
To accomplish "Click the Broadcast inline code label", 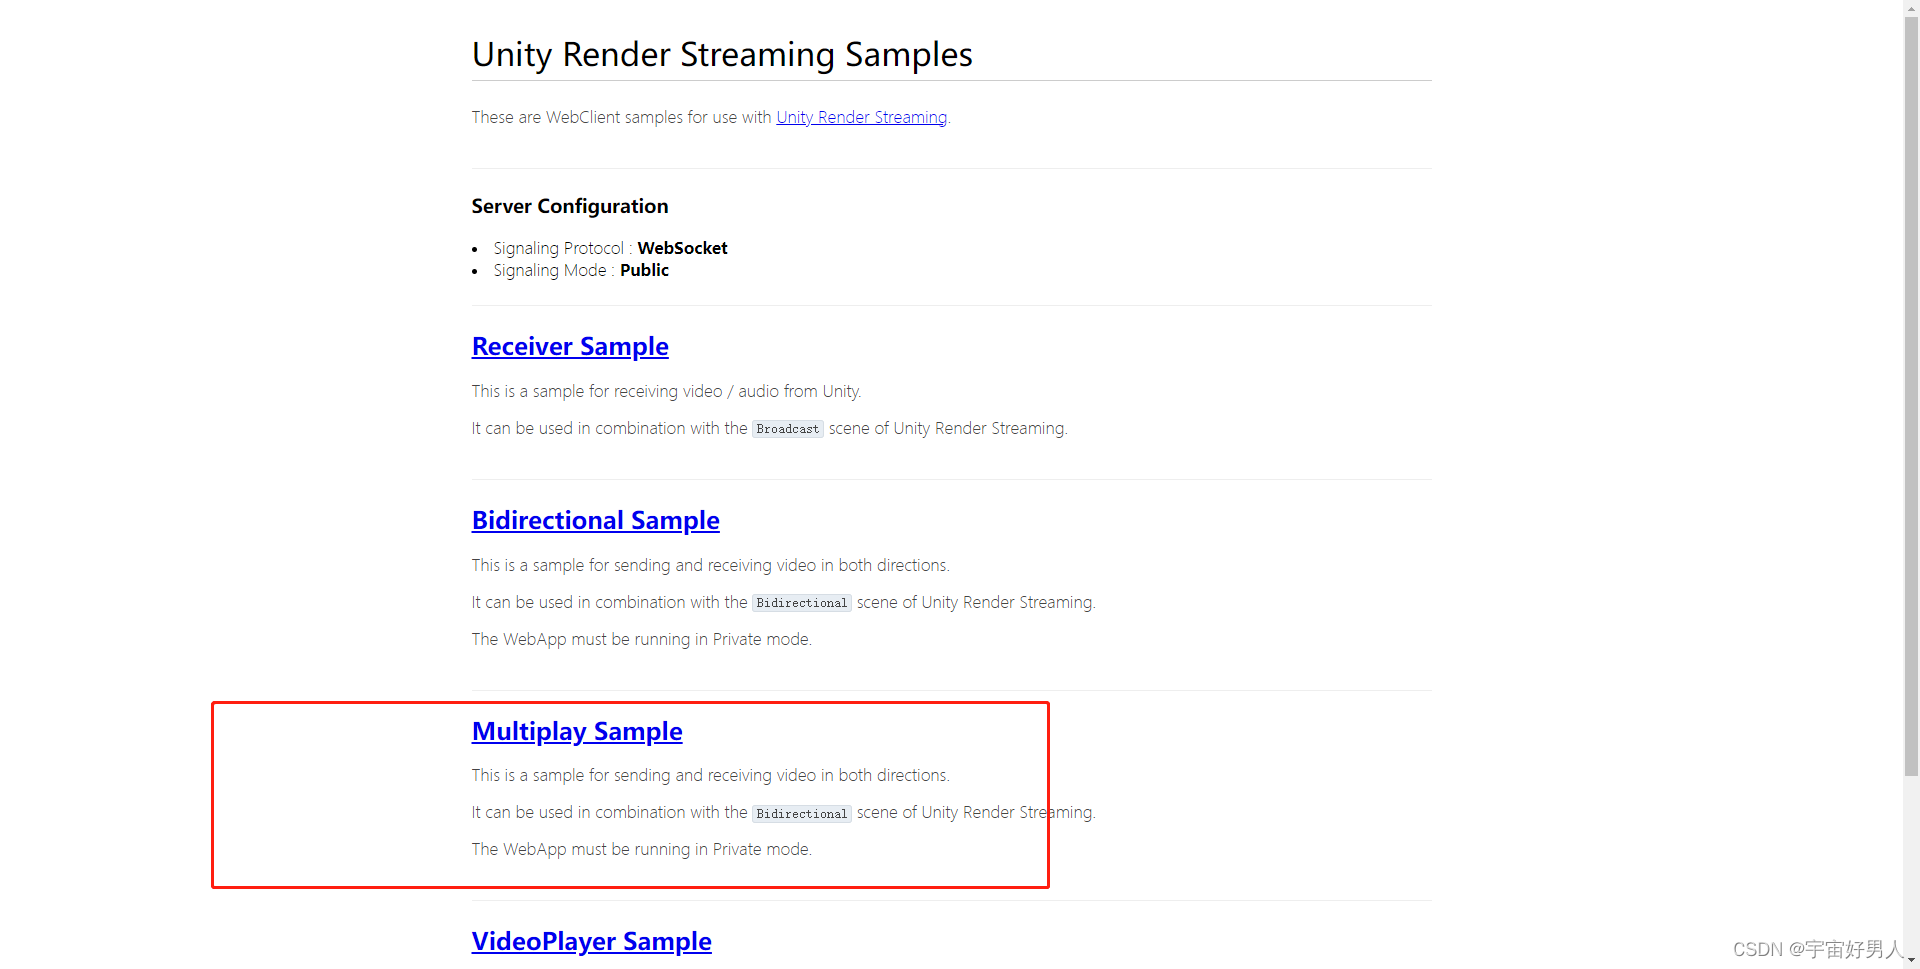I will 787,429.
